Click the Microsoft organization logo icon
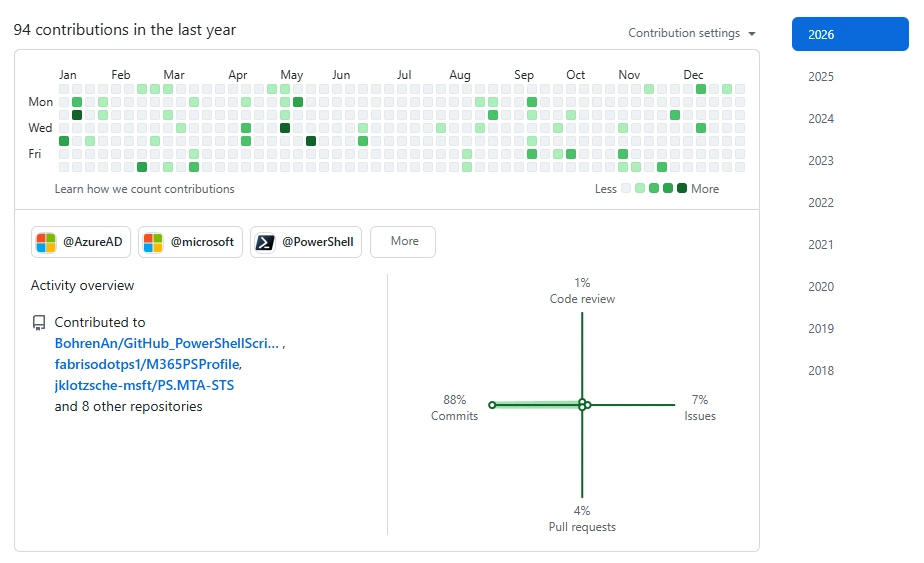Screen dimensions: 924x563 [x=153, y=242]
